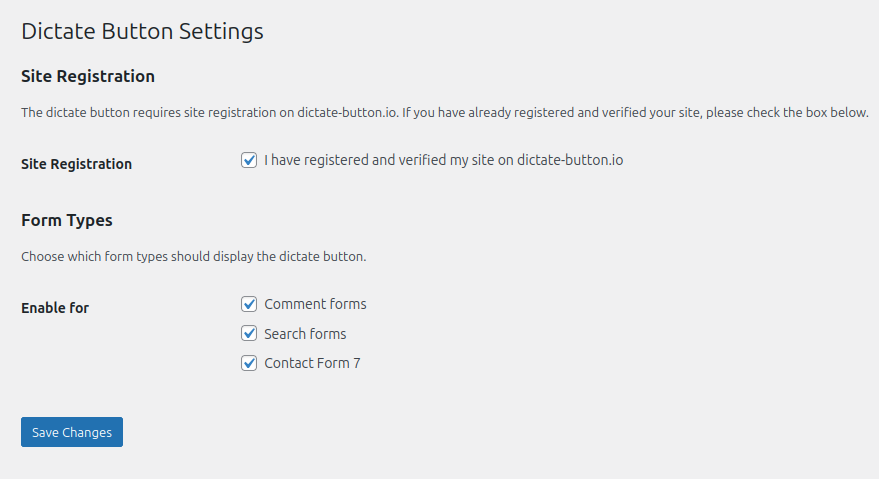Click the large Site Registration section heading
Image resolution: width=879 pixels, height=479 pixels.
[88, 76]
